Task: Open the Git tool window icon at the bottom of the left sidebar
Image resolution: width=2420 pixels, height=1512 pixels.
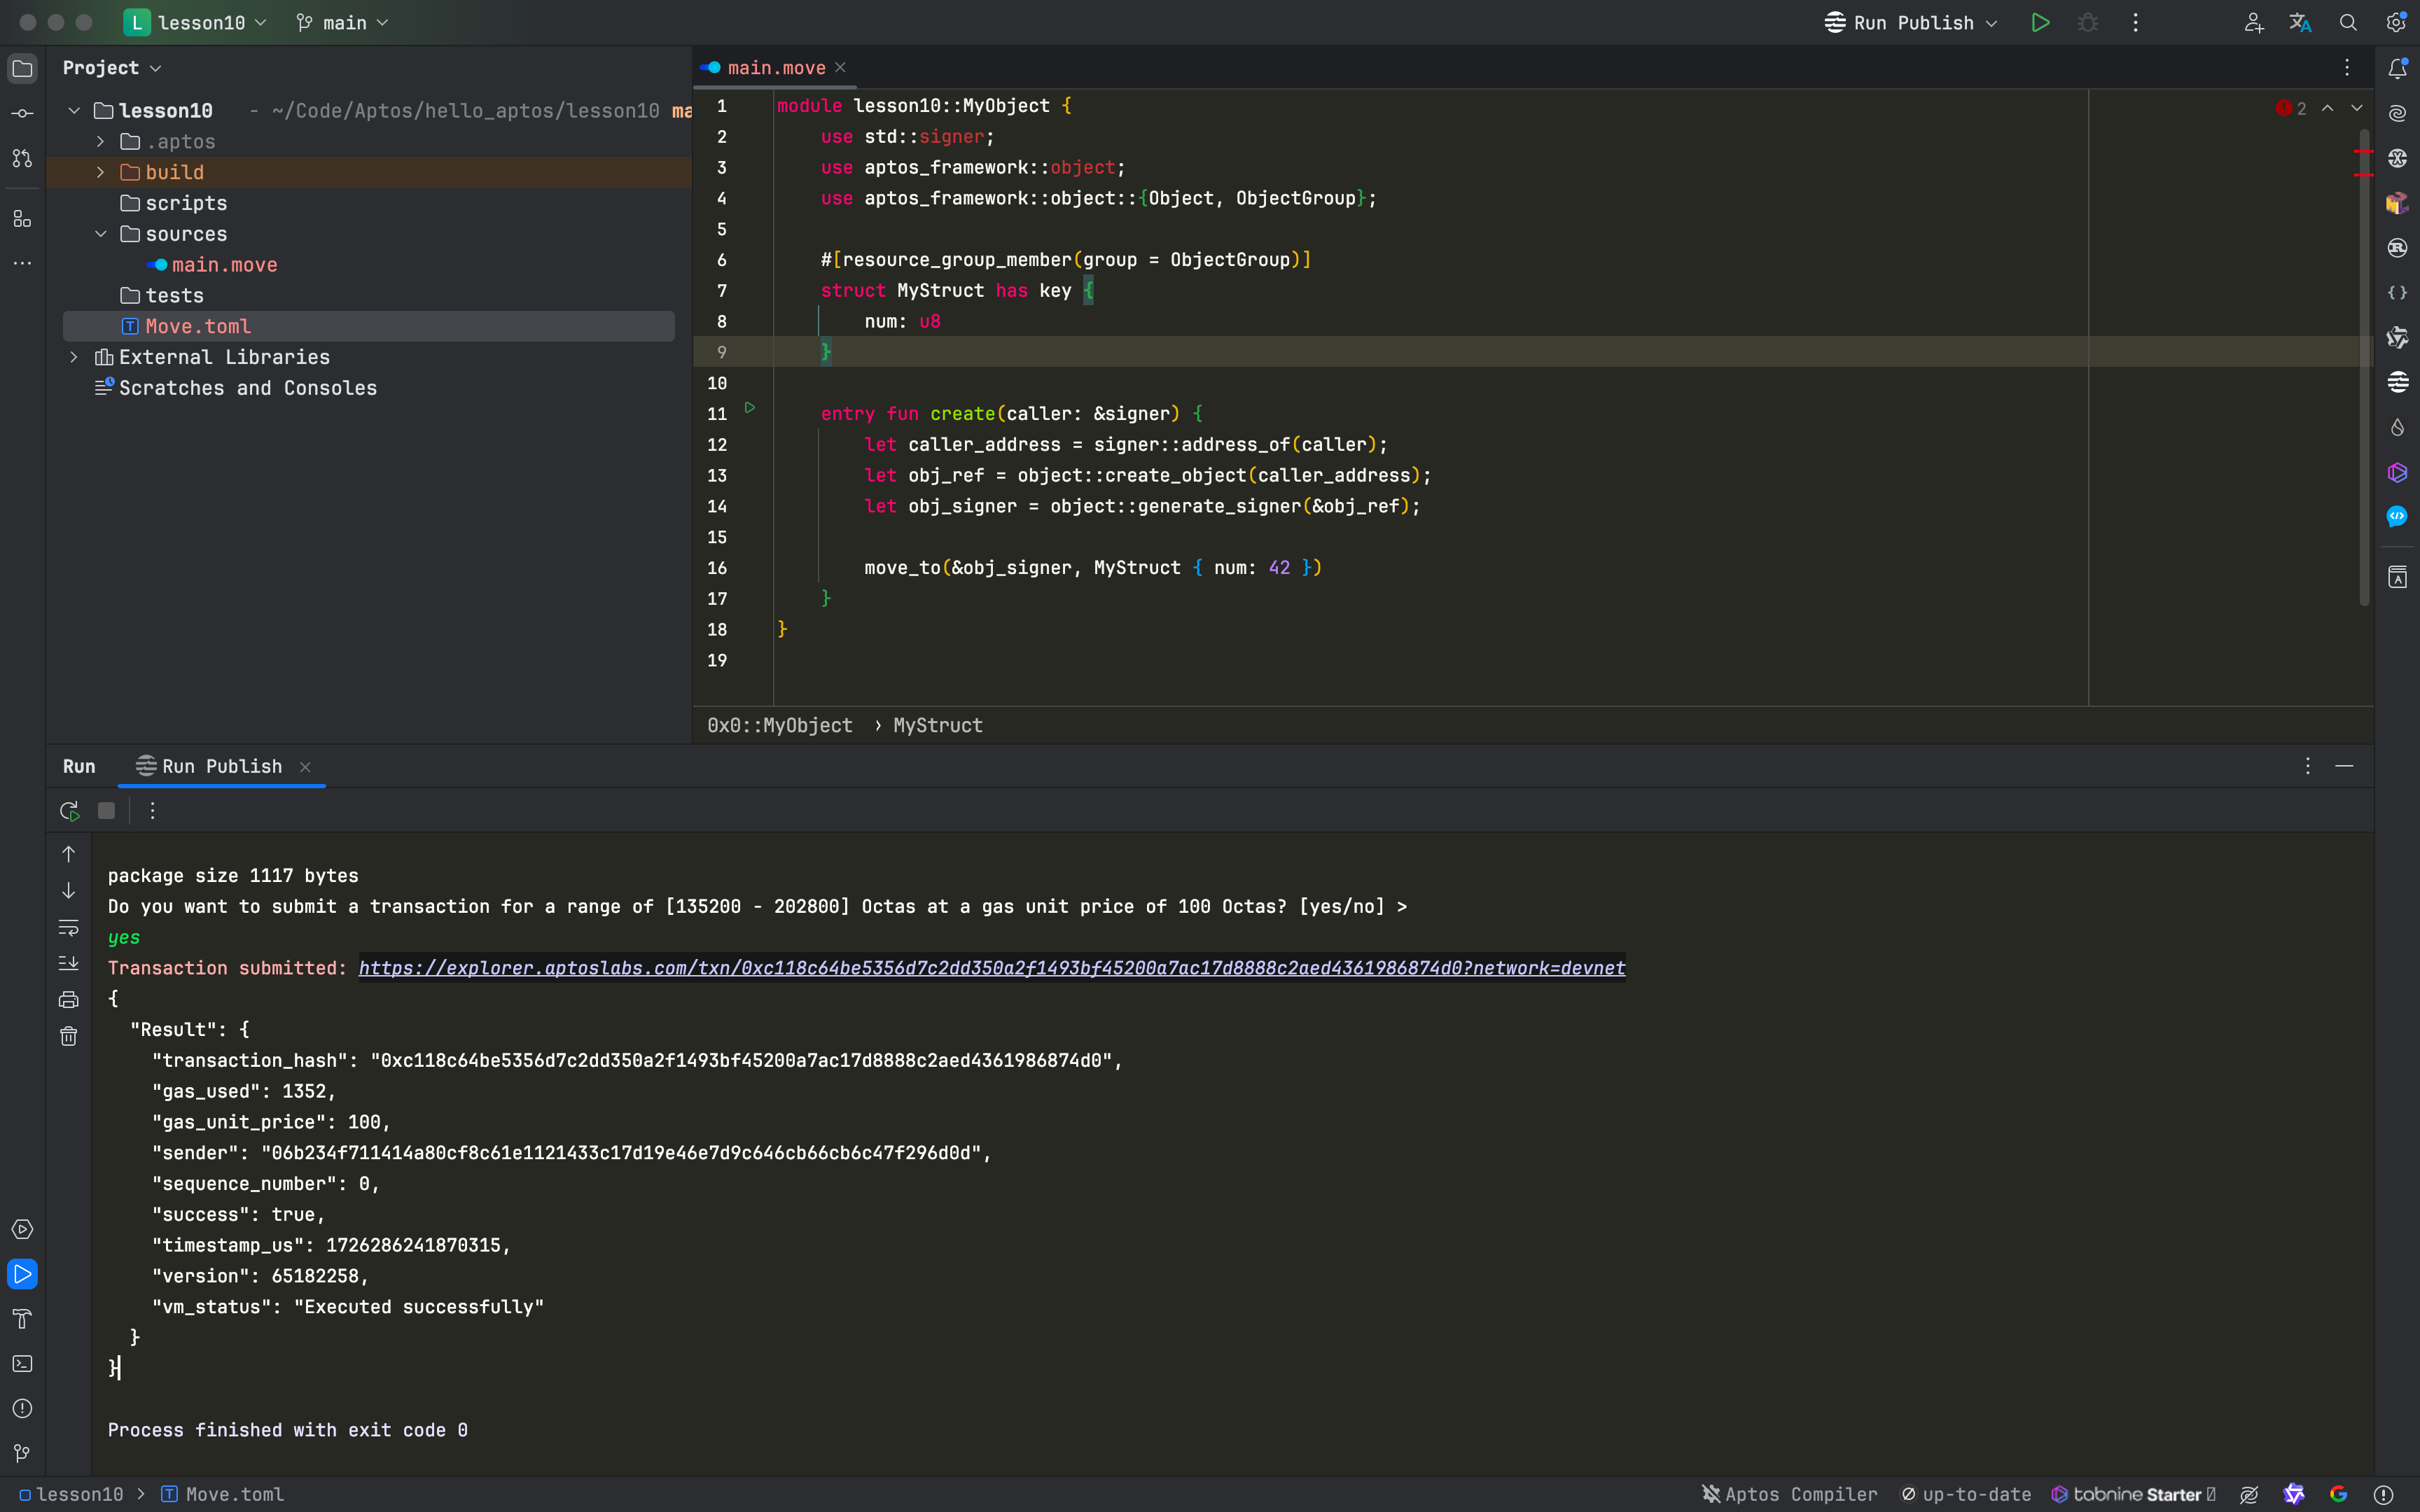Action: (22, 1453)
